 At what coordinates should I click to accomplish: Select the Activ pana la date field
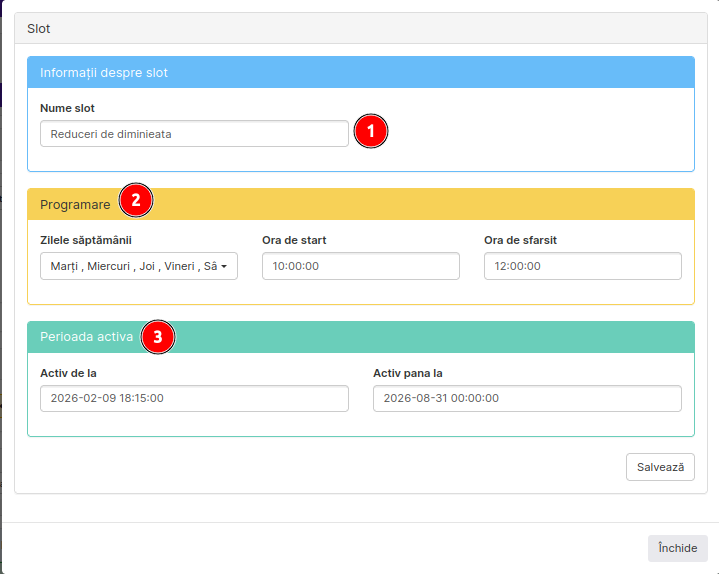(527, 398)
